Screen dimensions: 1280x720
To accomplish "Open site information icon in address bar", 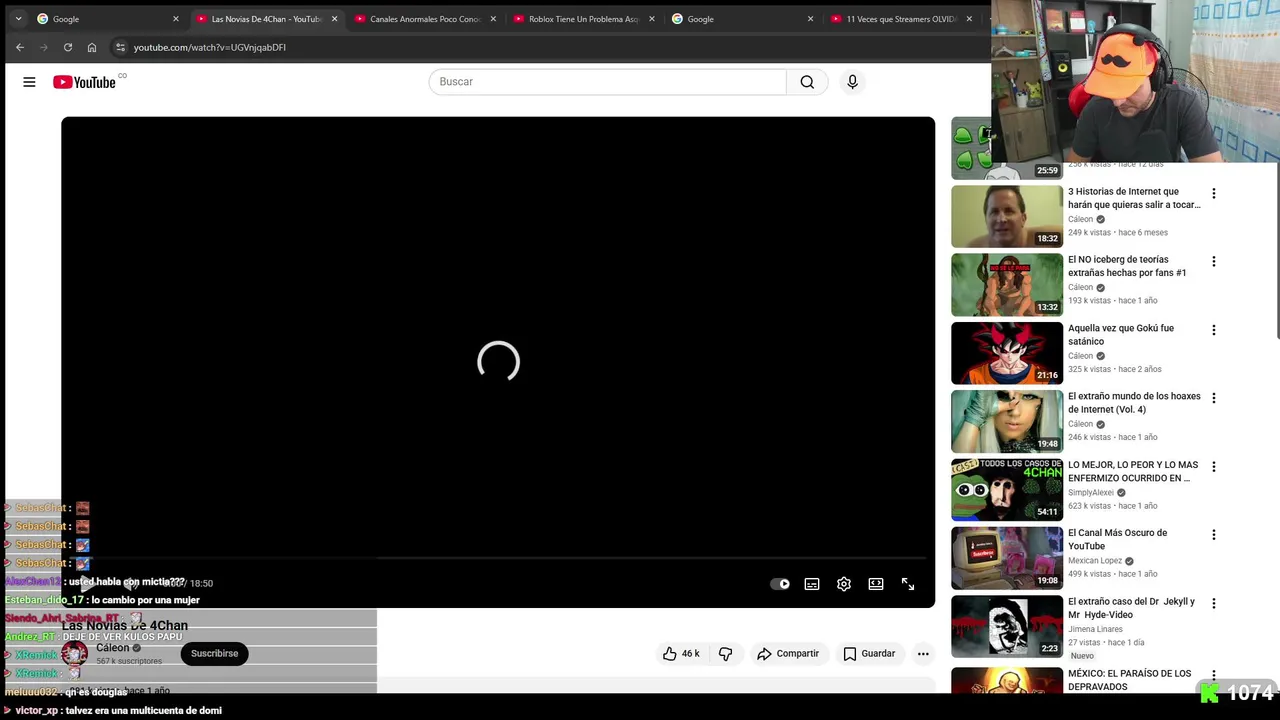I will [x=120, y=47].
